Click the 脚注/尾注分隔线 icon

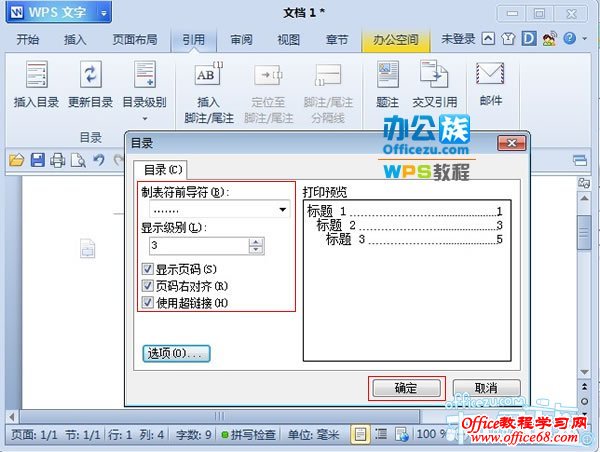(328, 74)
